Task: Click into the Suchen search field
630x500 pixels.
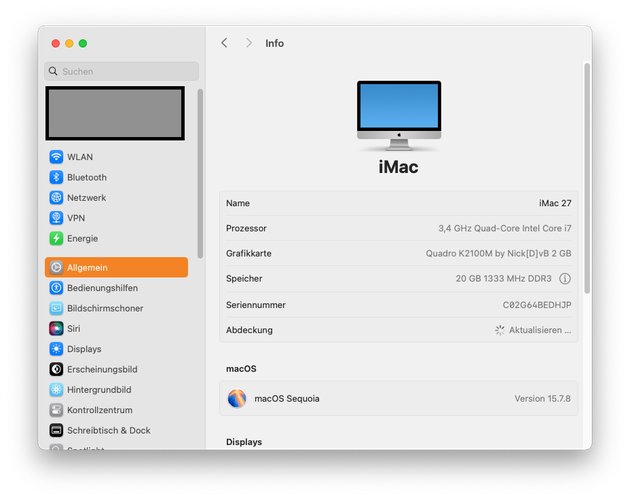Action: pos(121,71)
